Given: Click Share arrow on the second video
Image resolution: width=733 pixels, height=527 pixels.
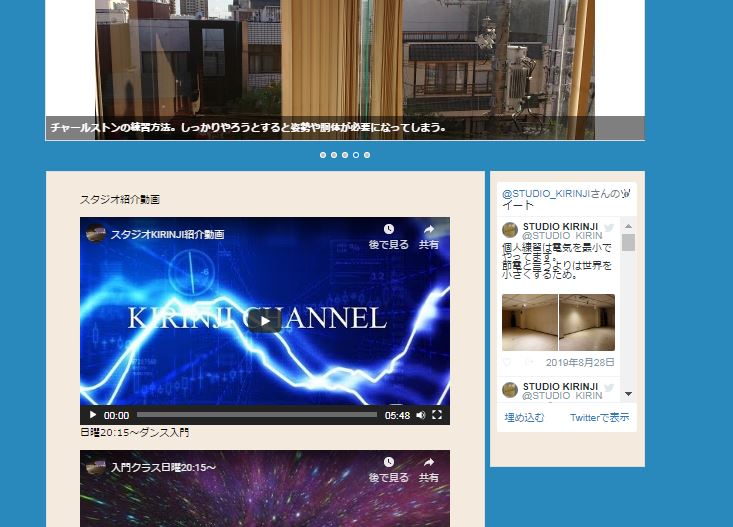Looking at the screenshot, I should coord(428,463).
